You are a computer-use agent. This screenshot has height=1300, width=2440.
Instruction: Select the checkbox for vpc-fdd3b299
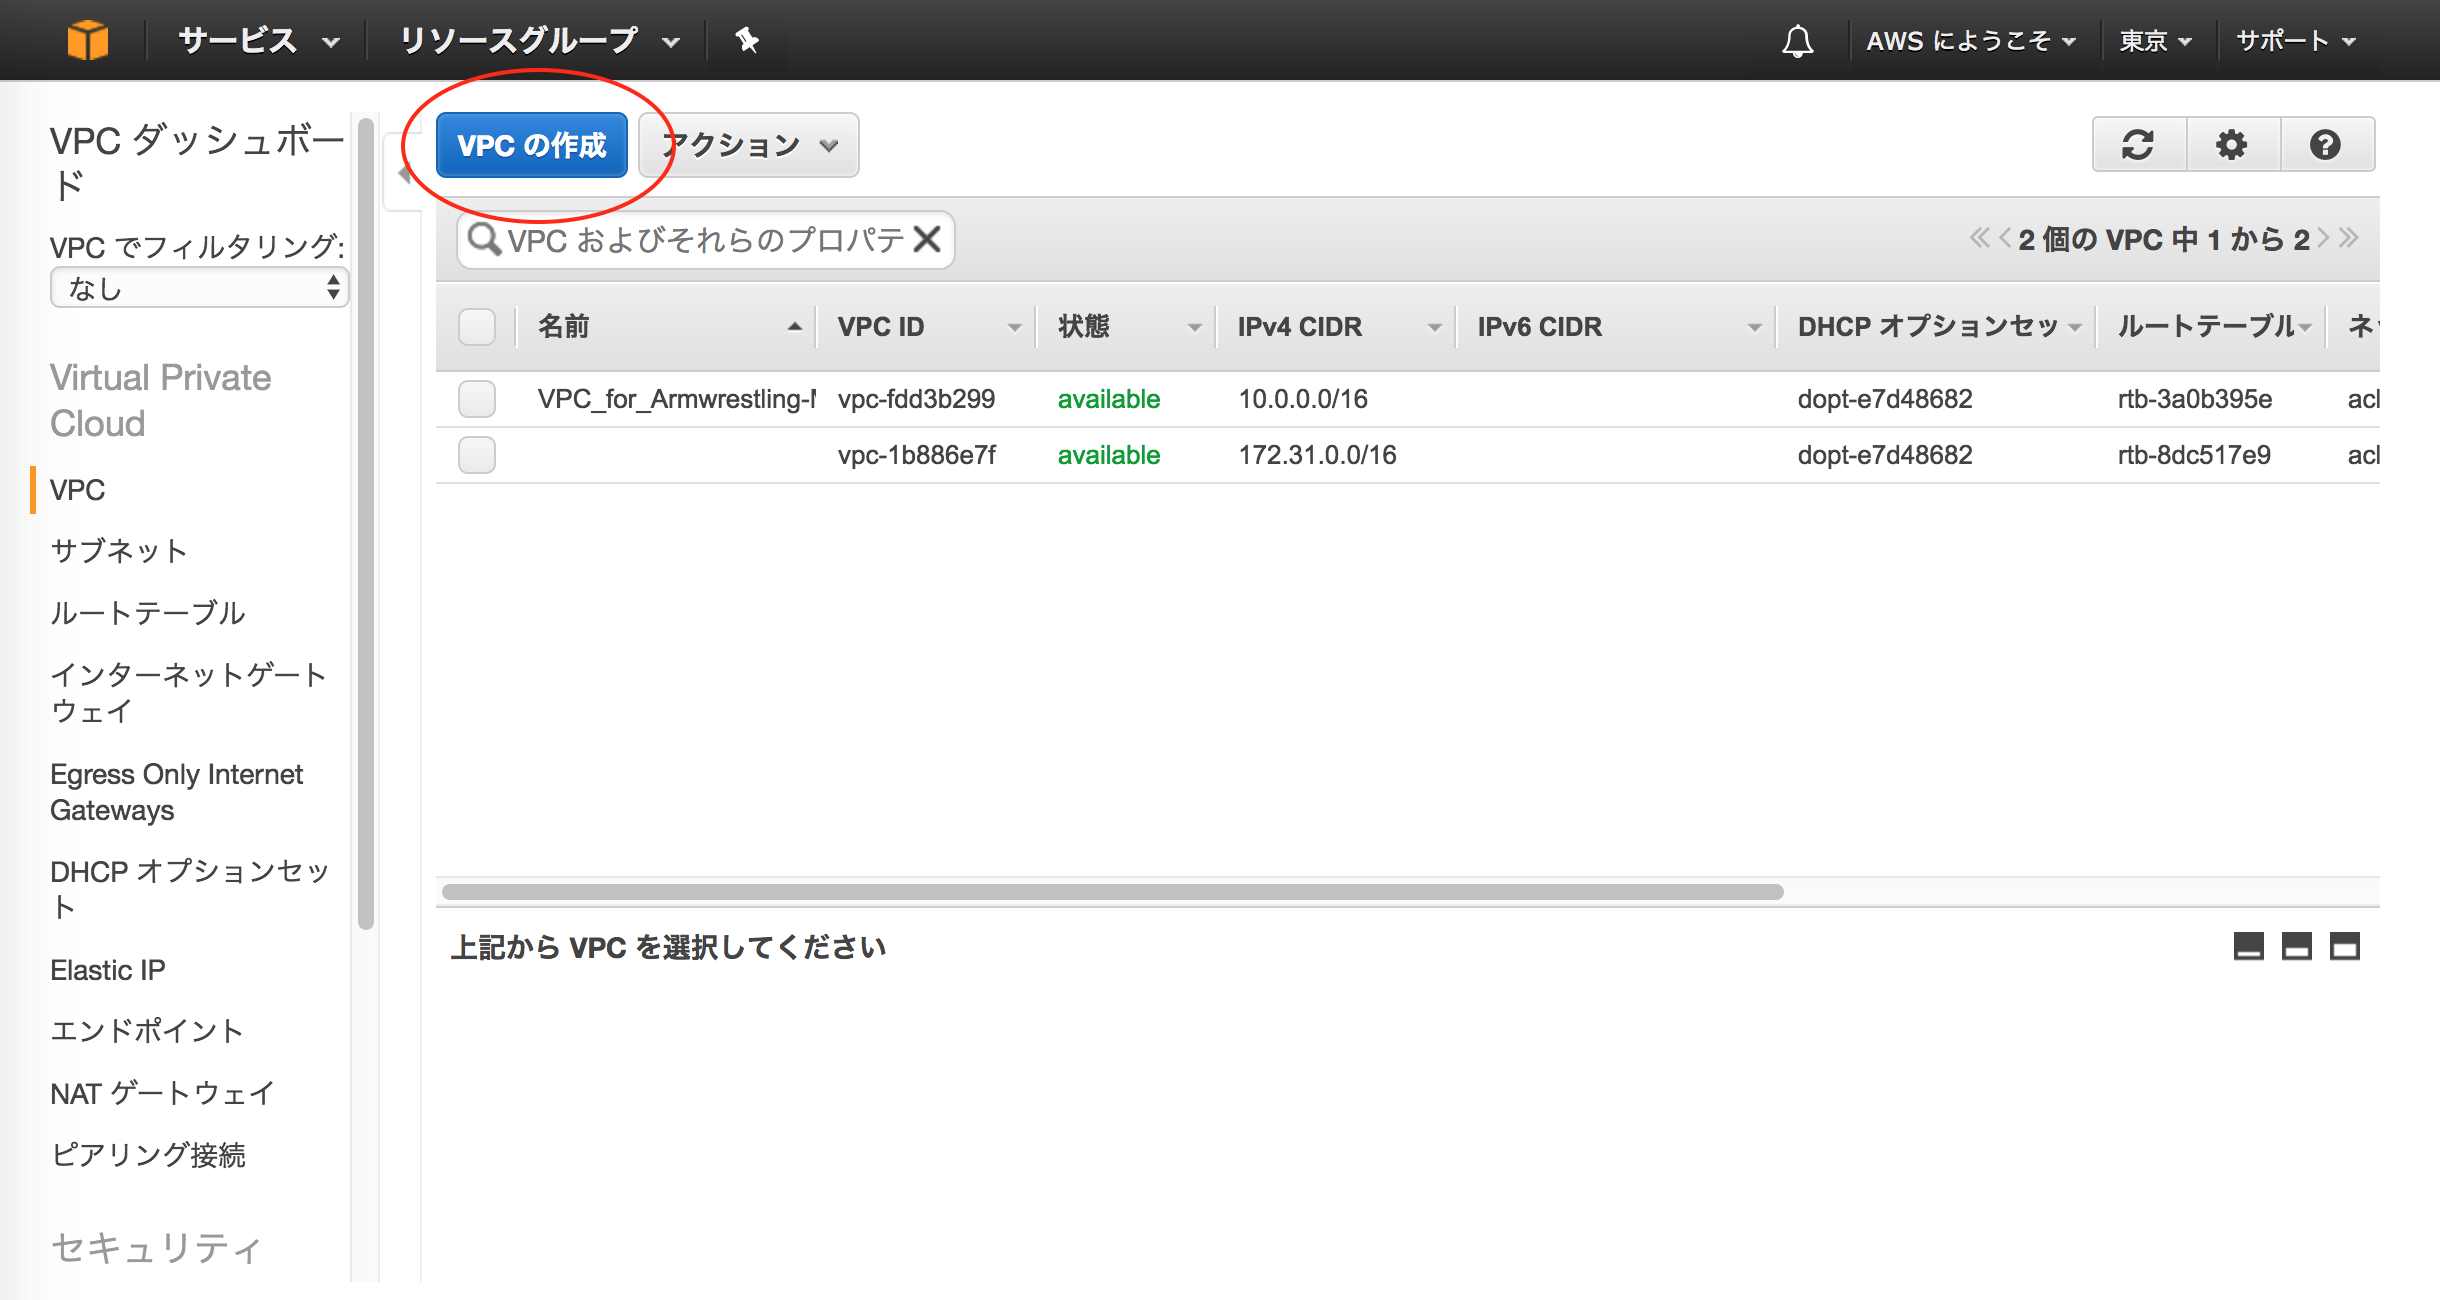[x=479, y=398]
